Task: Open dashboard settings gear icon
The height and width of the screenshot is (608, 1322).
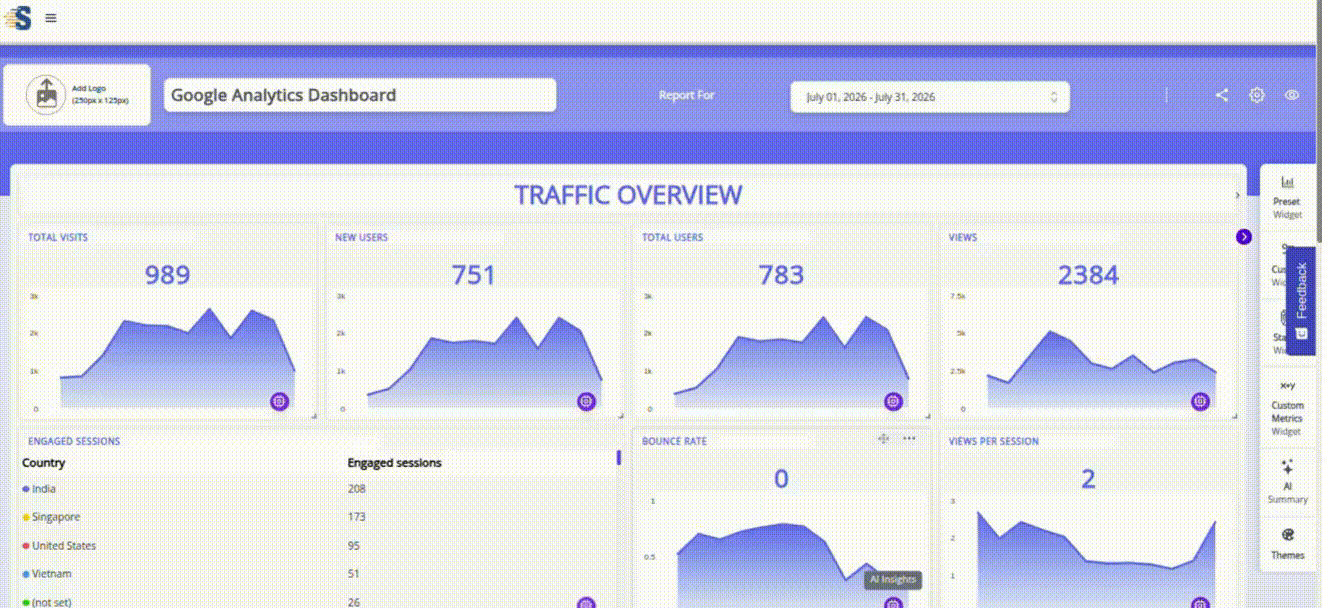Action: point(1257,95)
